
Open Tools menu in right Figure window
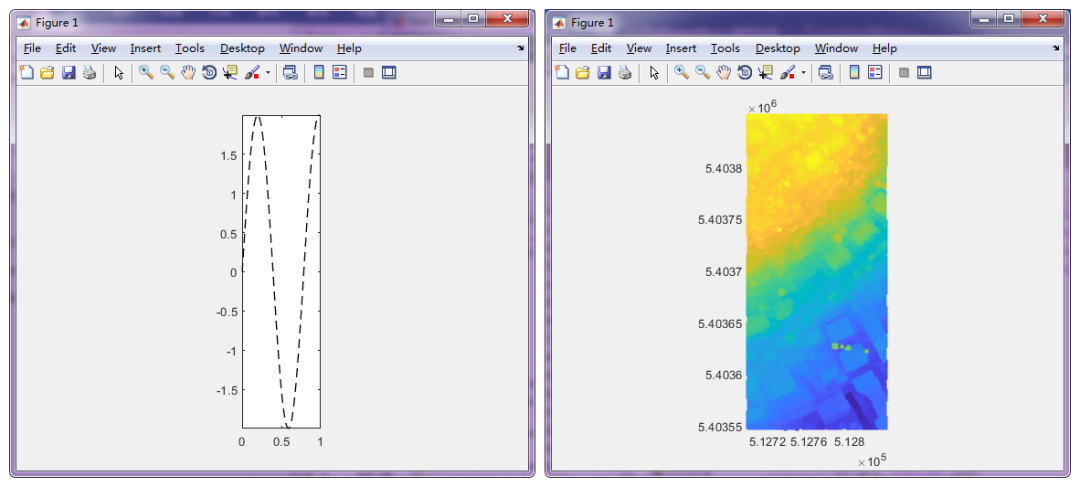(725, 48)
